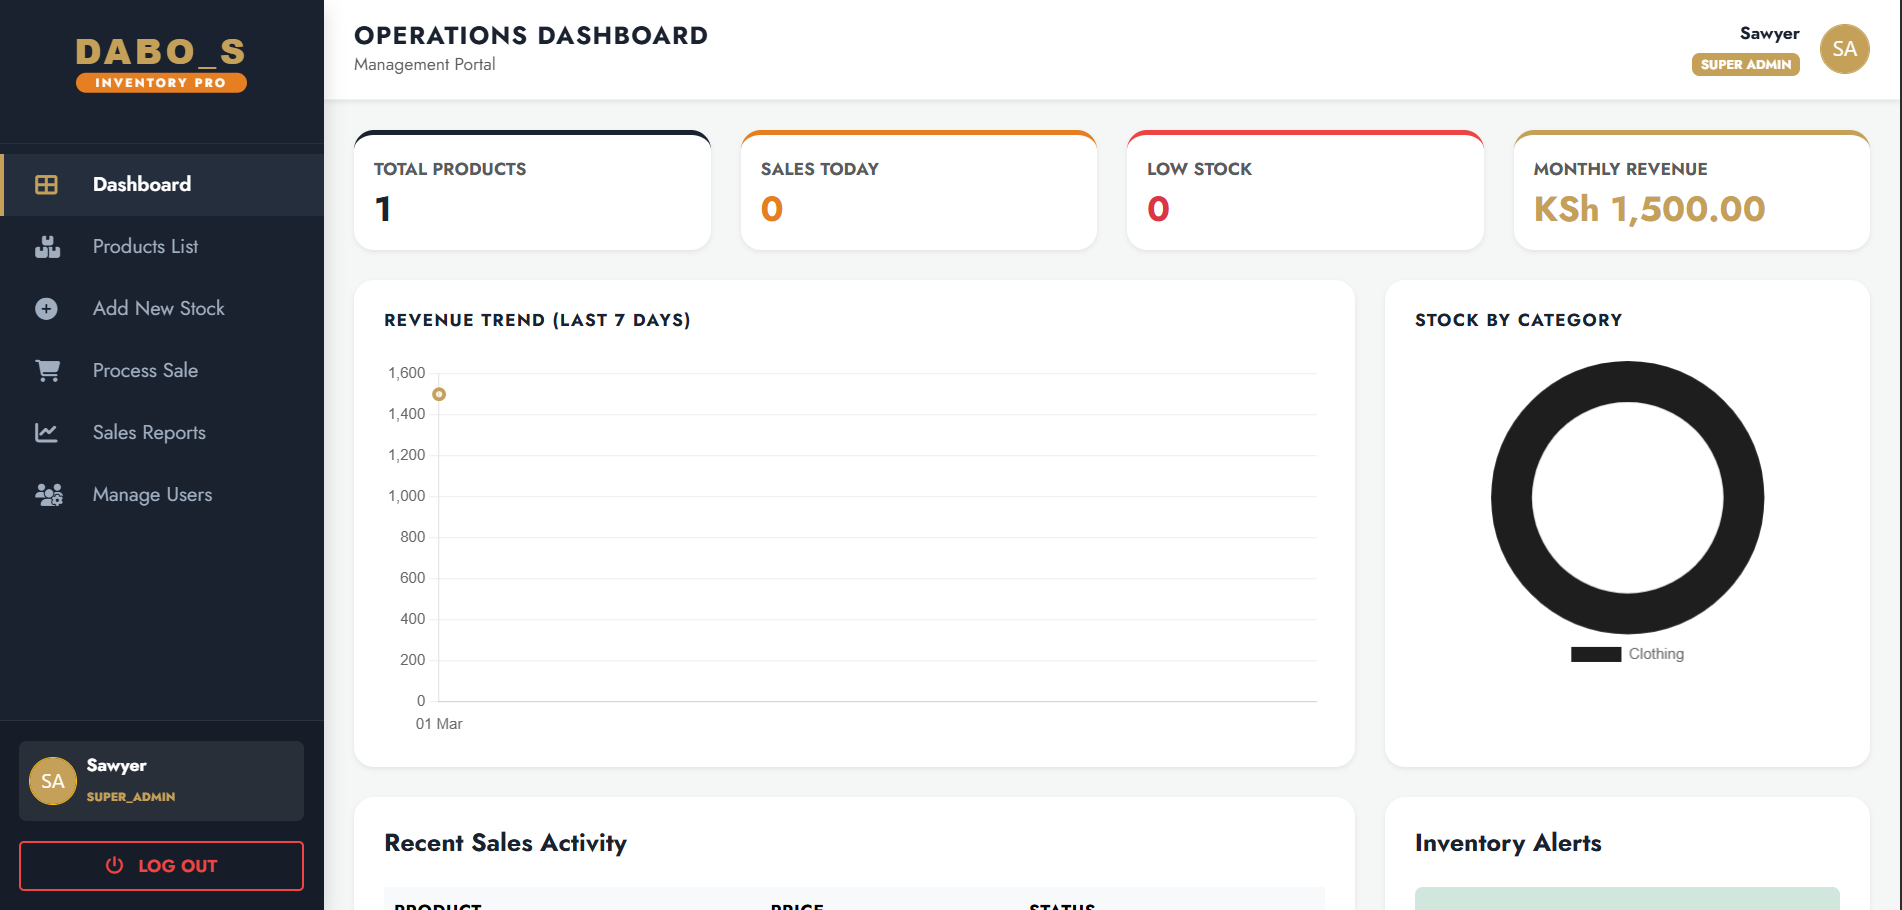Select the Monthly Revenue card

(x=1691, y=190)
